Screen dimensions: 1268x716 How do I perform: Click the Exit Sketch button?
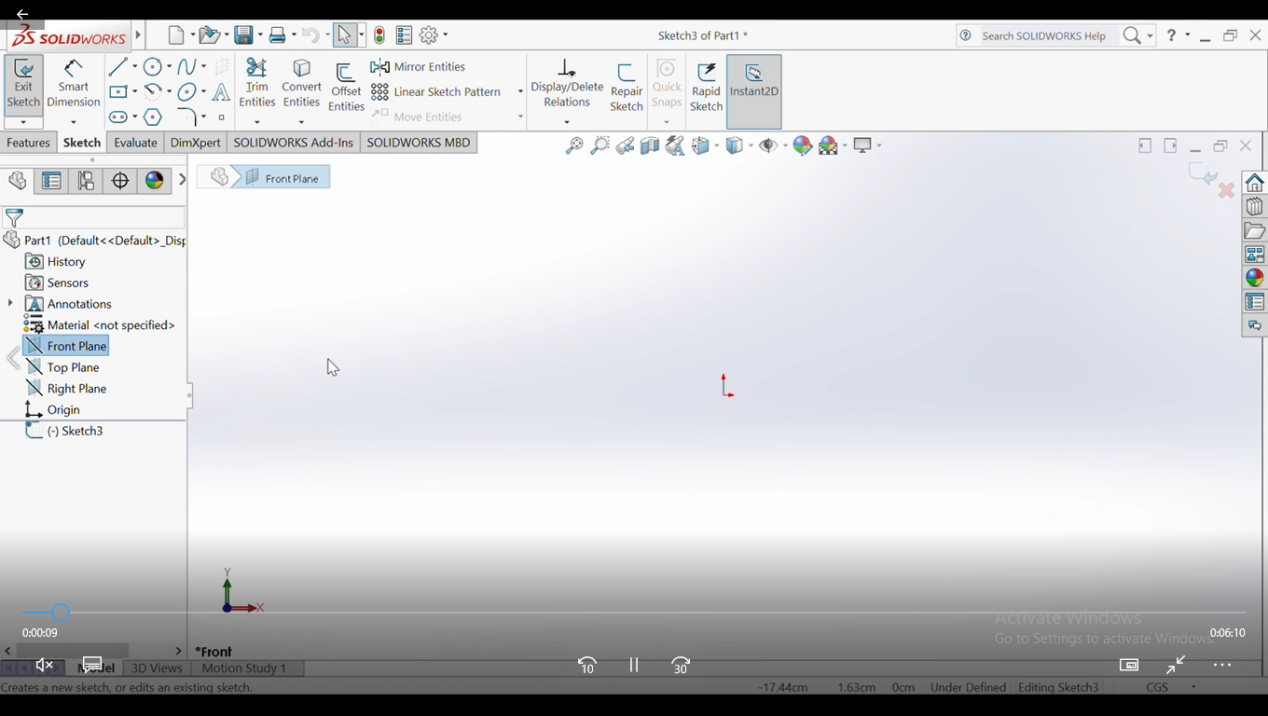(23, 85)
